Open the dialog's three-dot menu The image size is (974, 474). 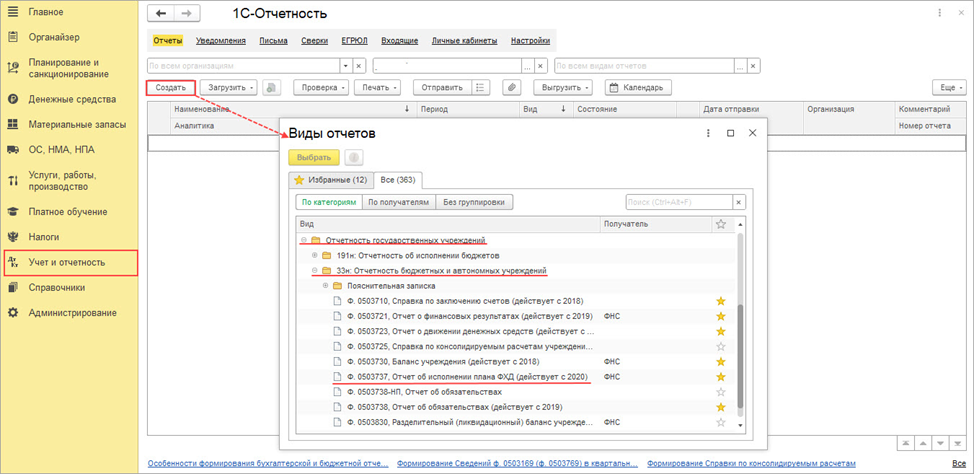[708, 133]
